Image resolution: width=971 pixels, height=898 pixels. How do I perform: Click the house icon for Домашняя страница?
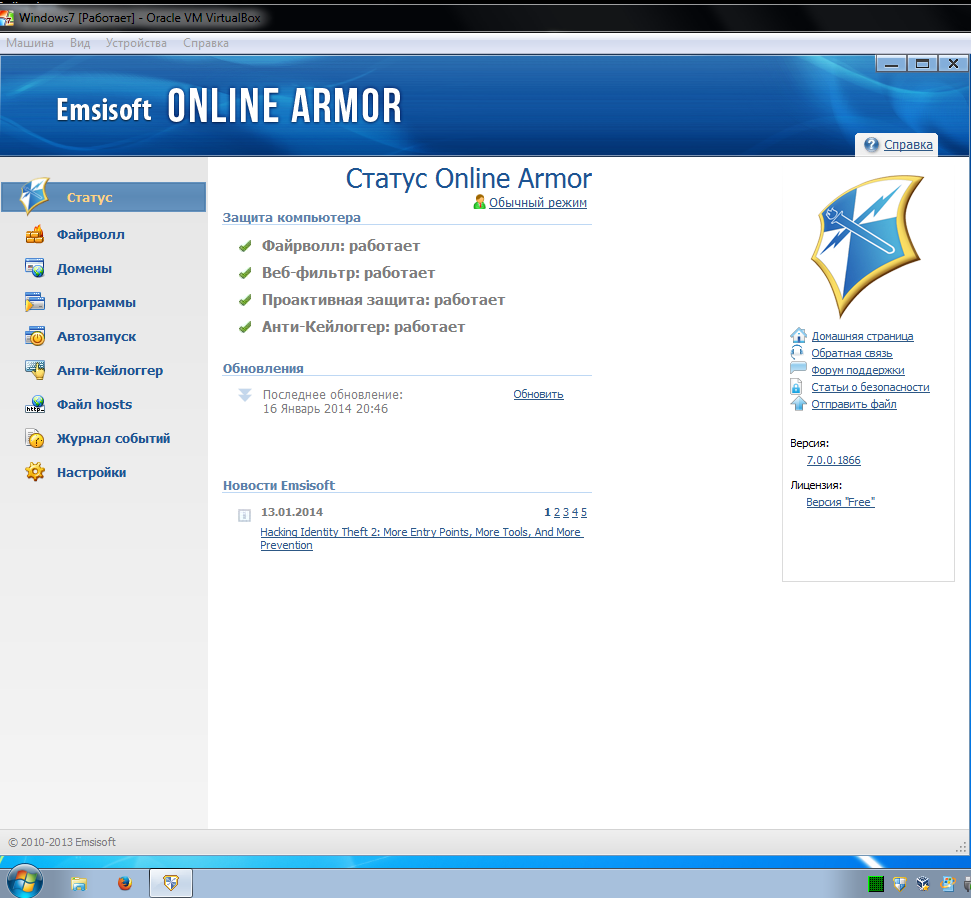tap(798, 336)
